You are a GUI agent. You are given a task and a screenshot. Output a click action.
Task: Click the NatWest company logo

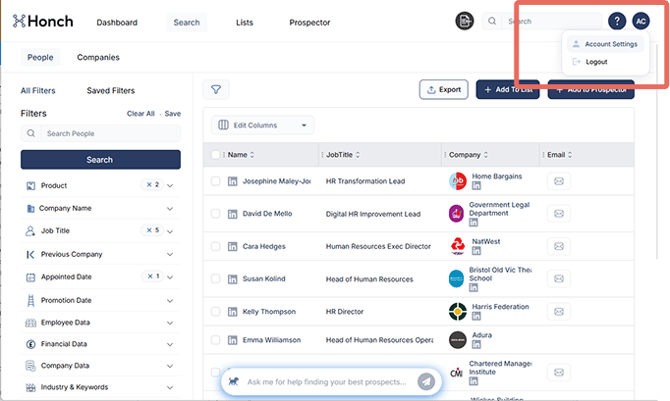(458, 246)
